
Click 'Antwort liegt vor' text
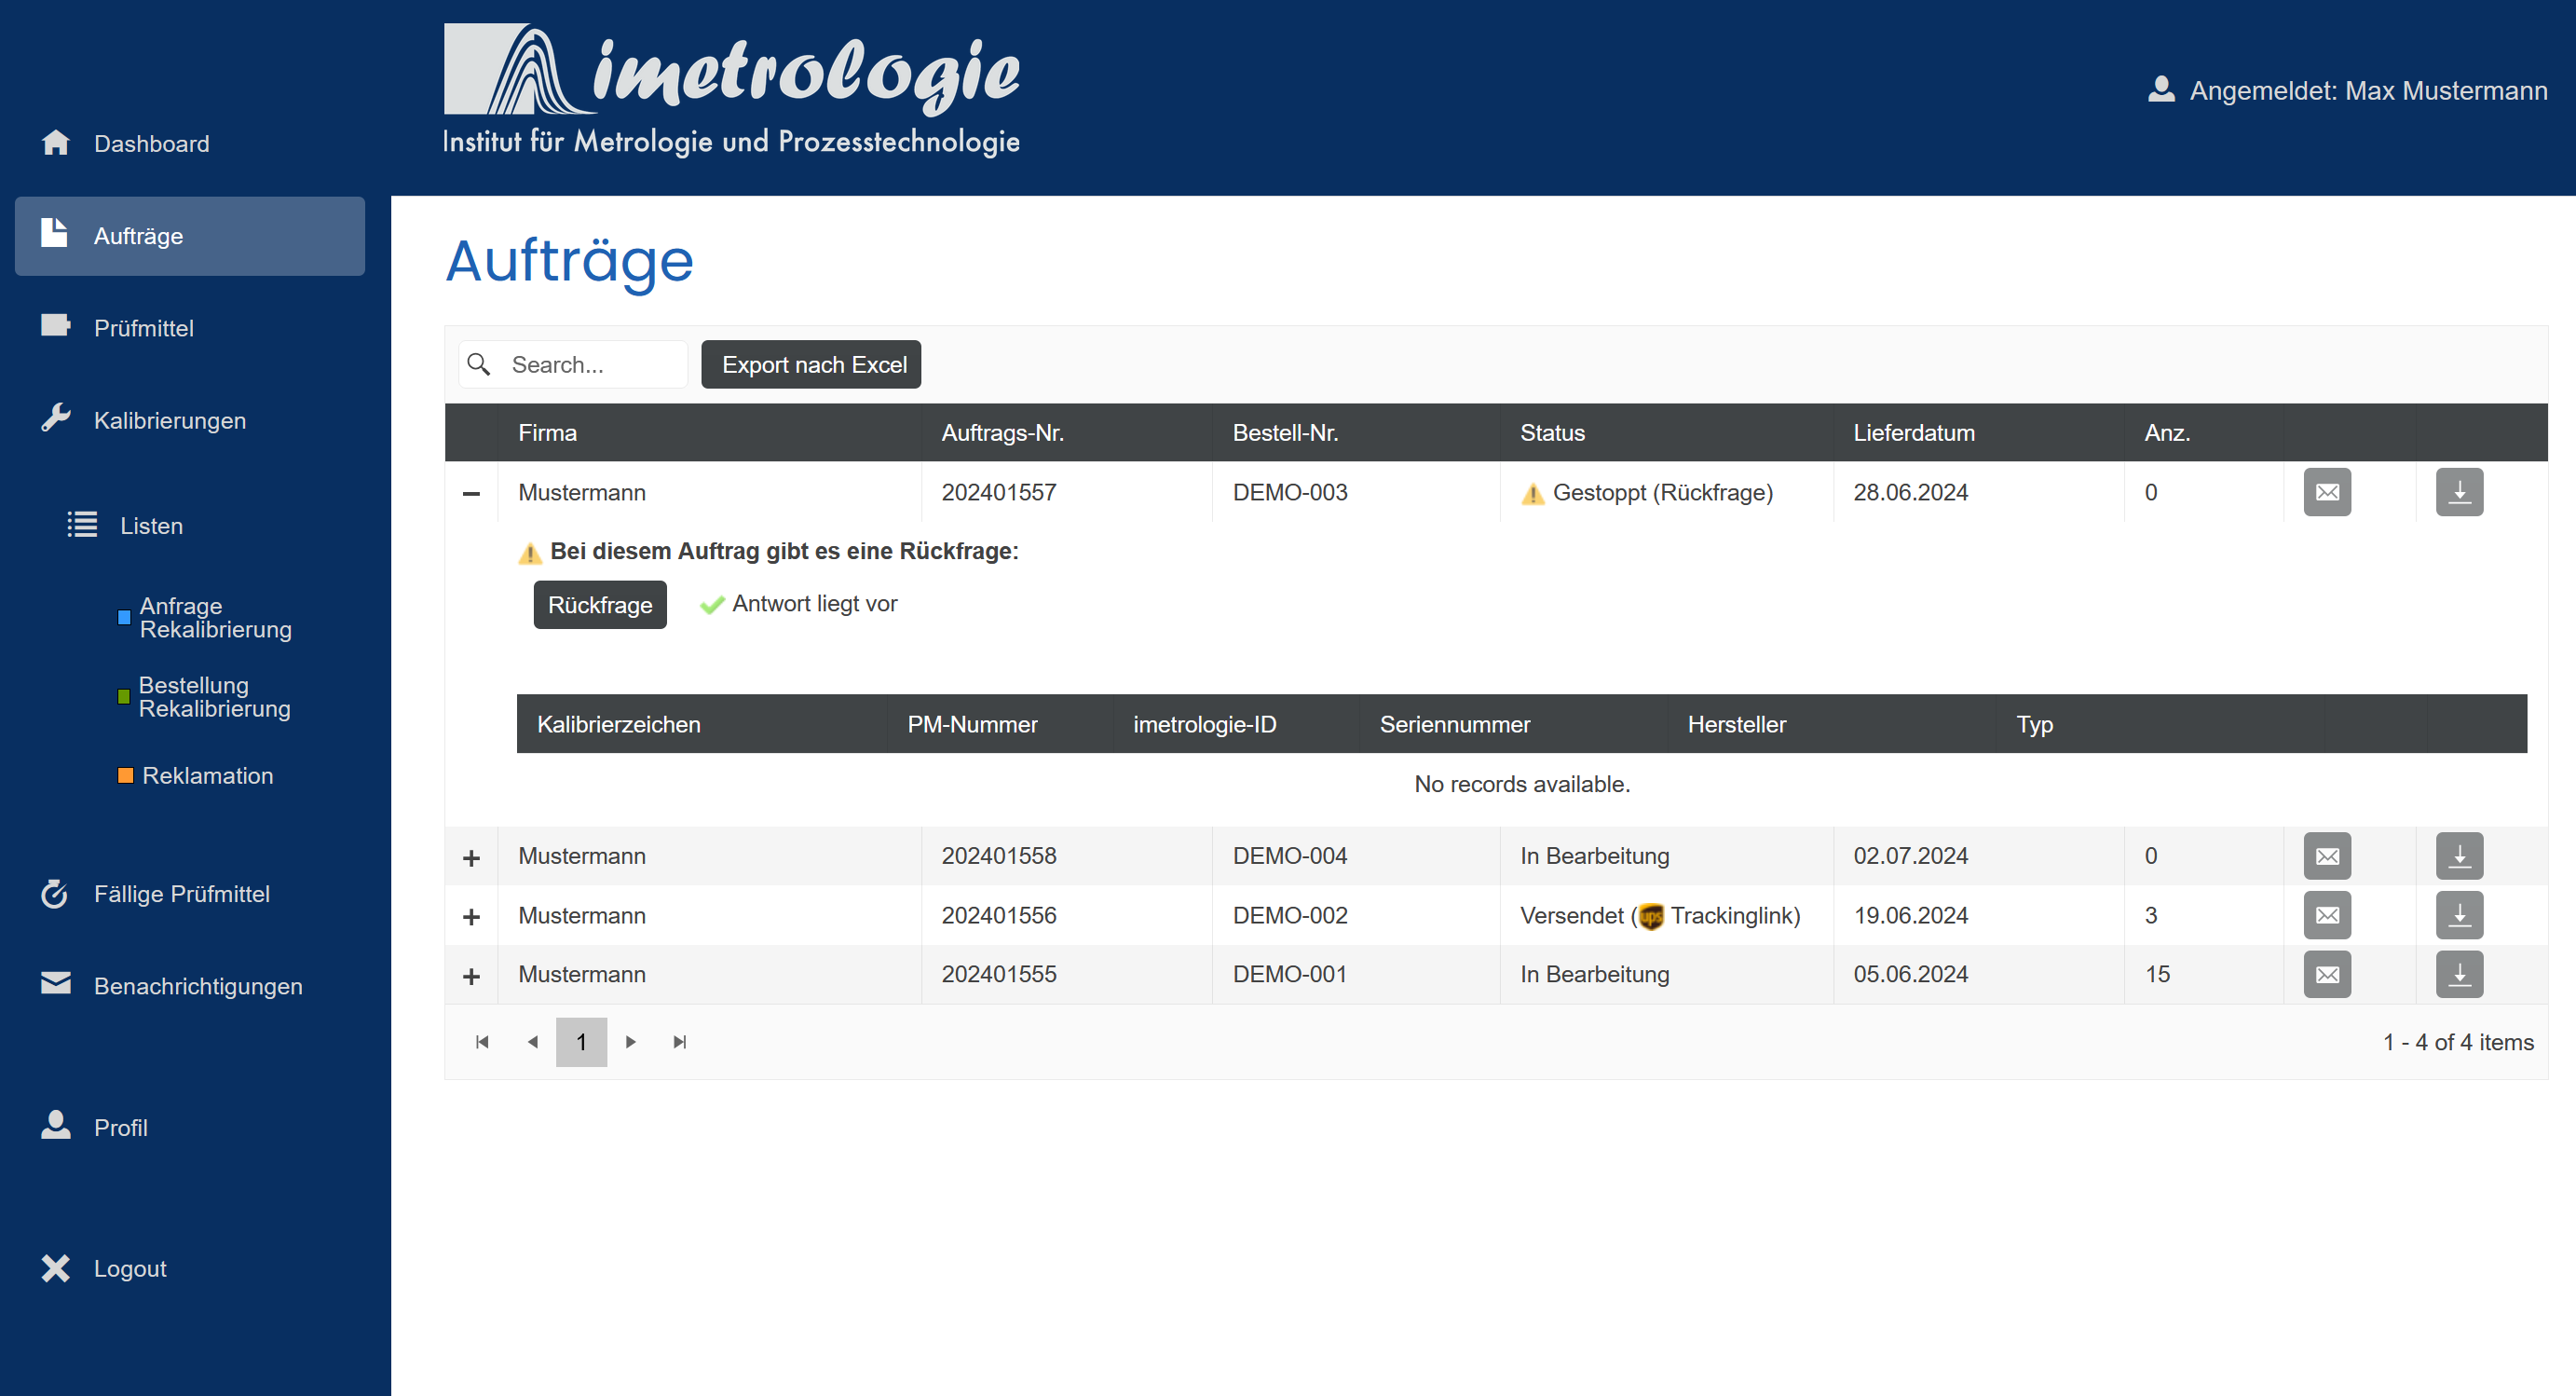click(815, 604)
